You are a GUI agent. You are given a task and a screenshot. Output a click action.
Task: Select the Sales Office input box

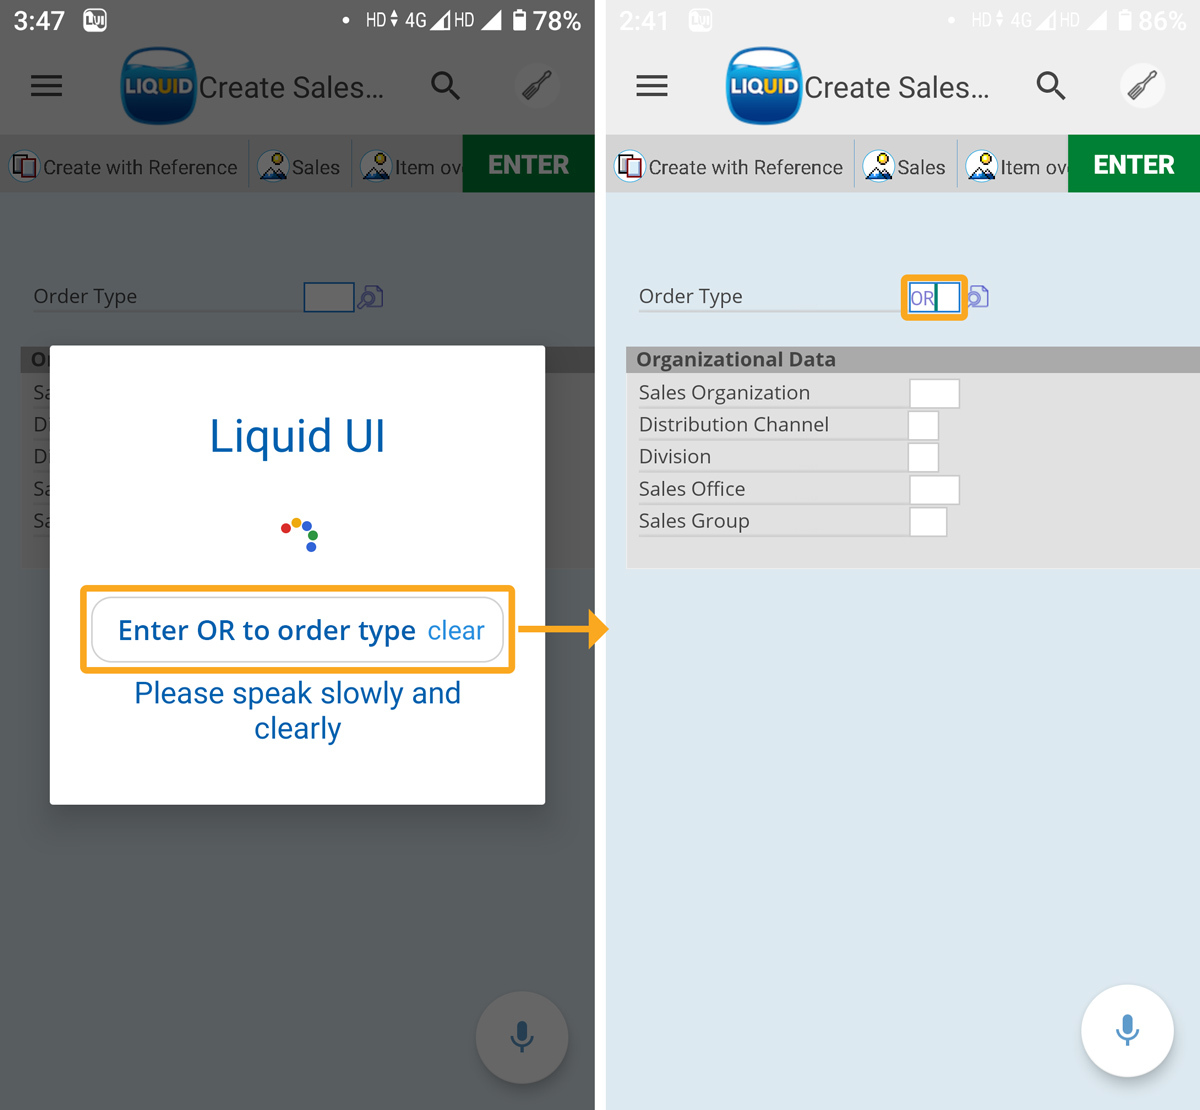click(x=934, y=490)
